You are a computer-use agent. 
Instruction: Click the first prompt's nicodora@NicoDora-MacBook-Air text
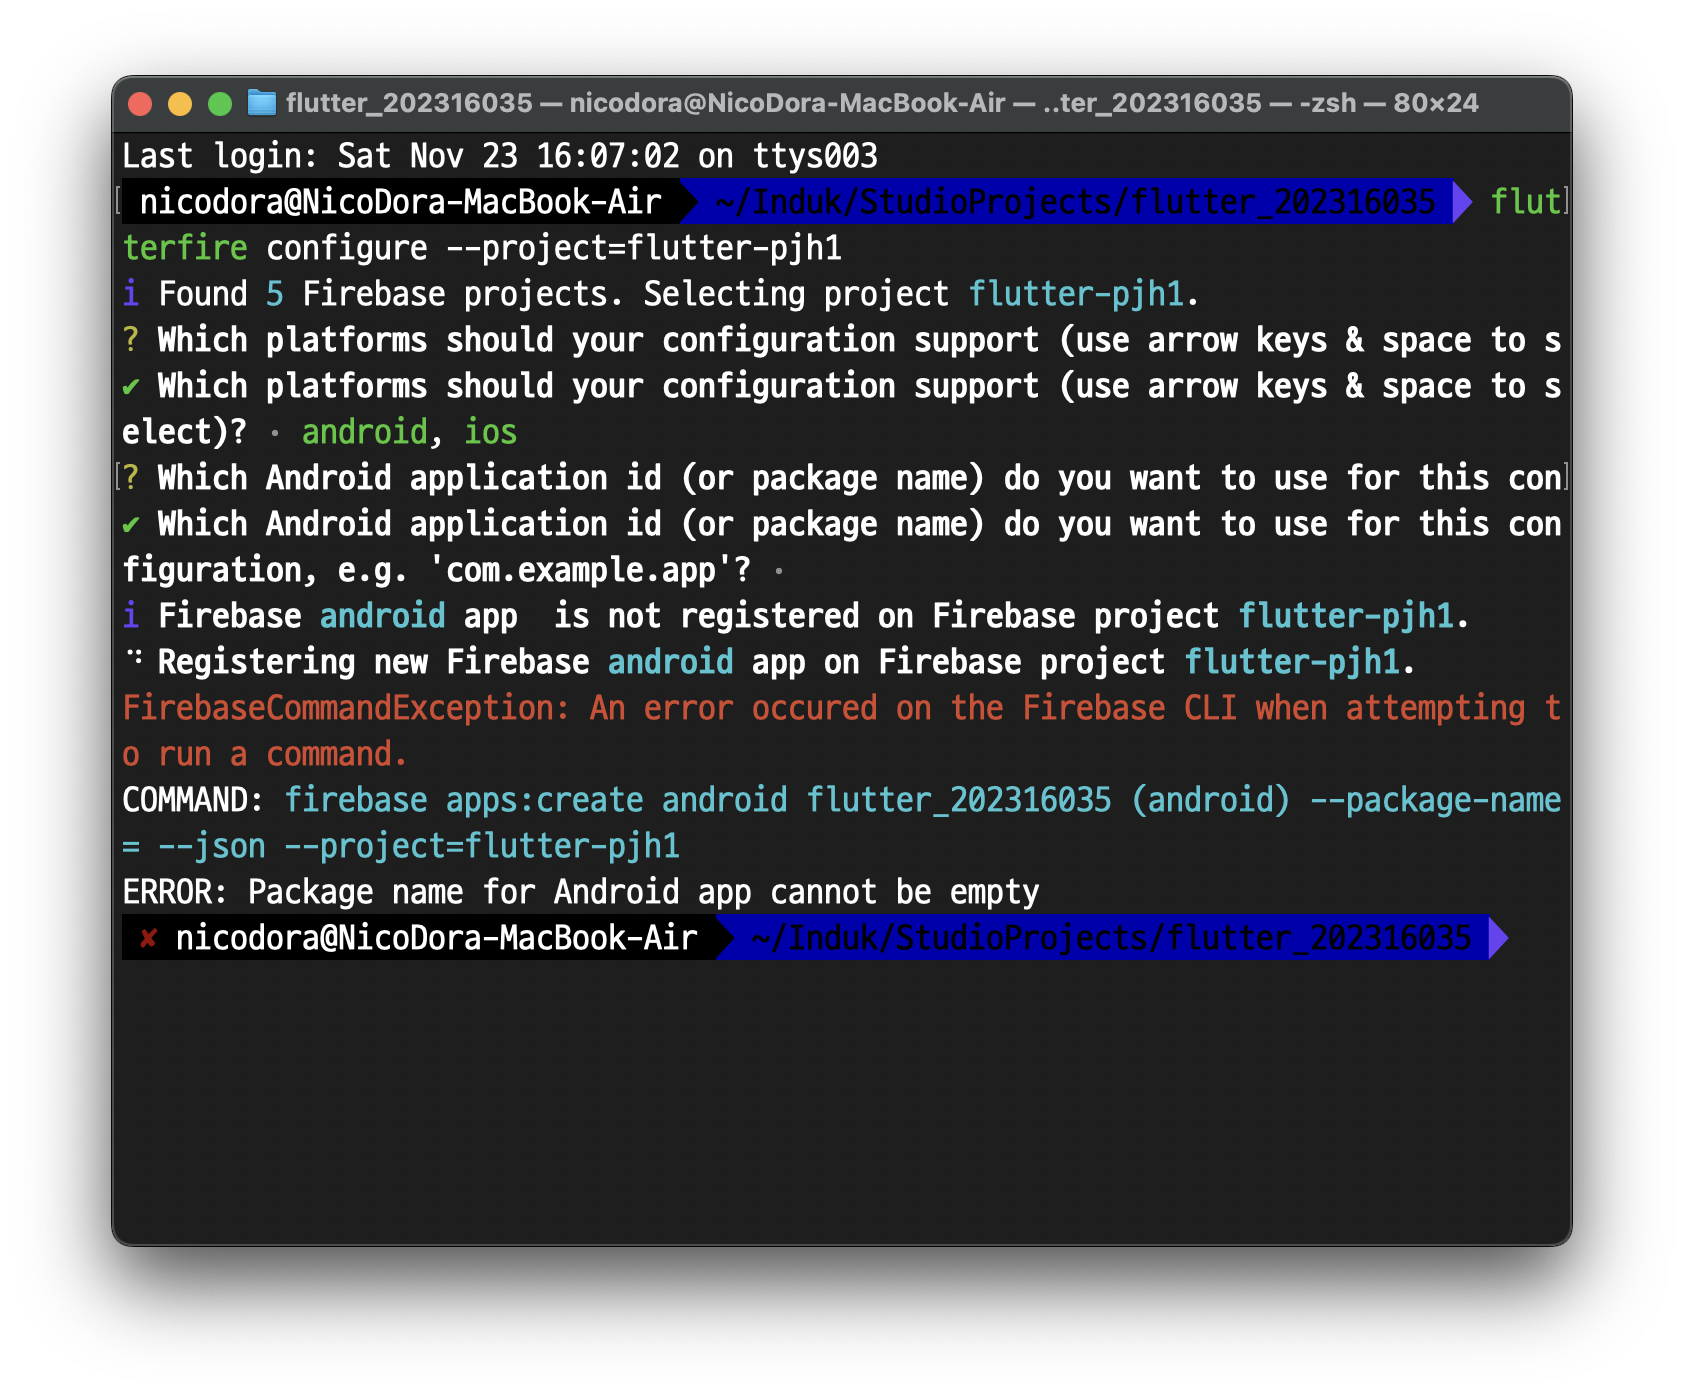coord(400,202)
